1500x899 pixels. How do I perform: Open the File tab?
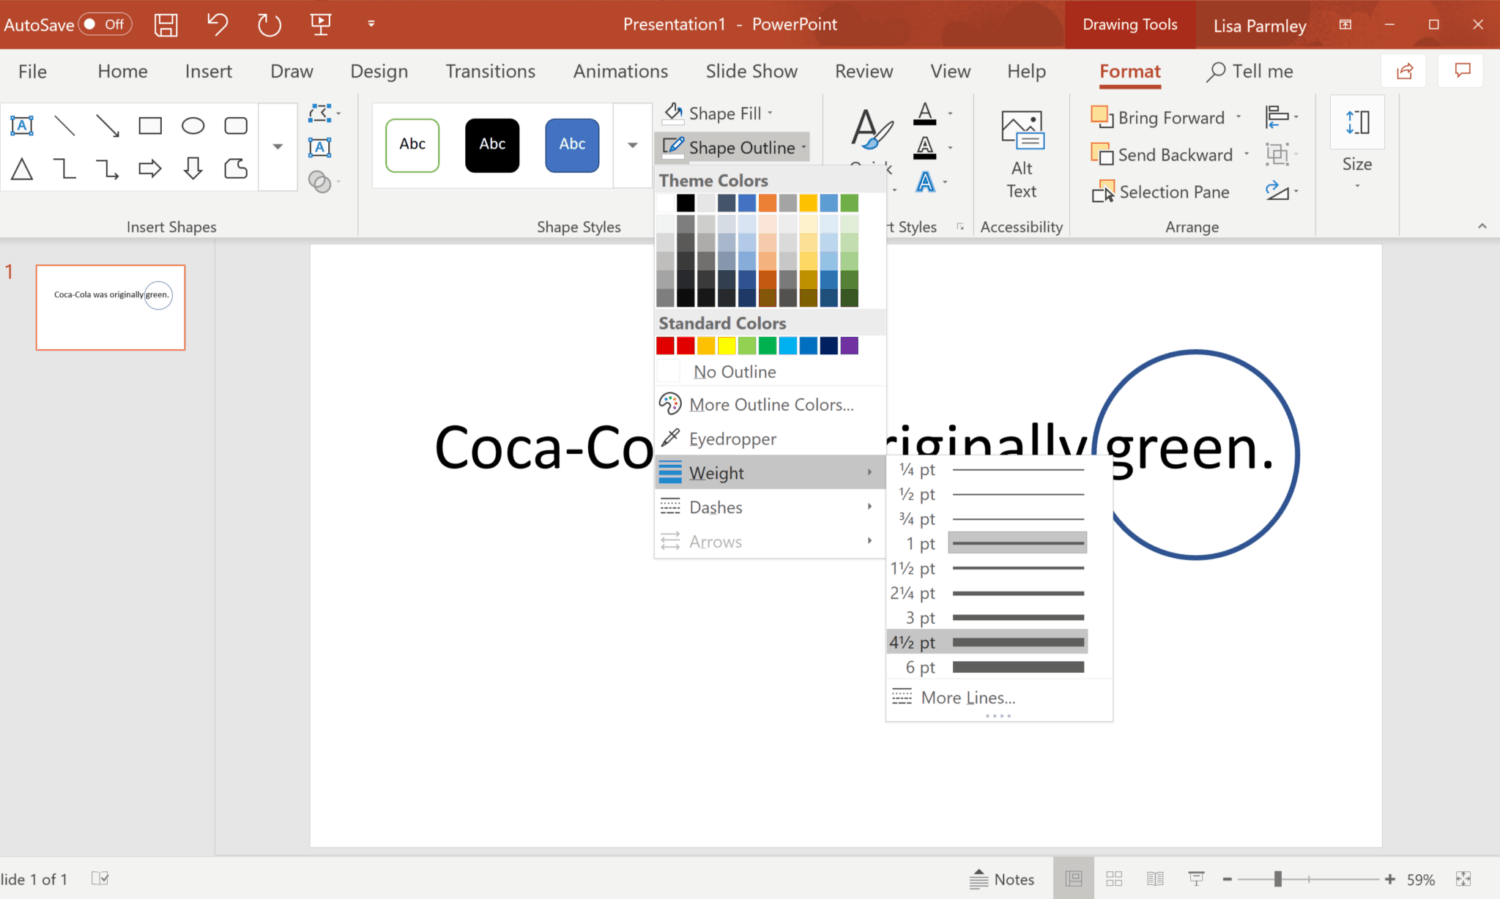(x=33, y=71)
